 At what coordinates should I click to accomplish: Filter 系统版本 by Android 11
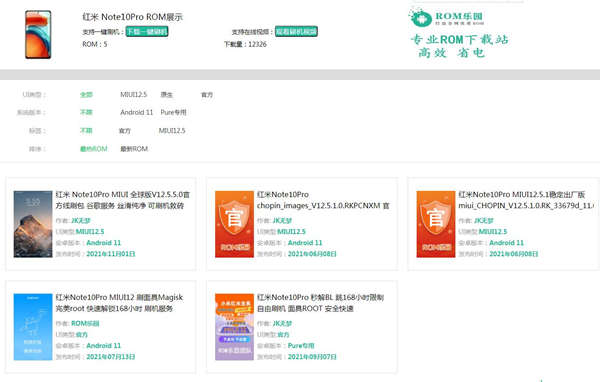click(137, 112)
